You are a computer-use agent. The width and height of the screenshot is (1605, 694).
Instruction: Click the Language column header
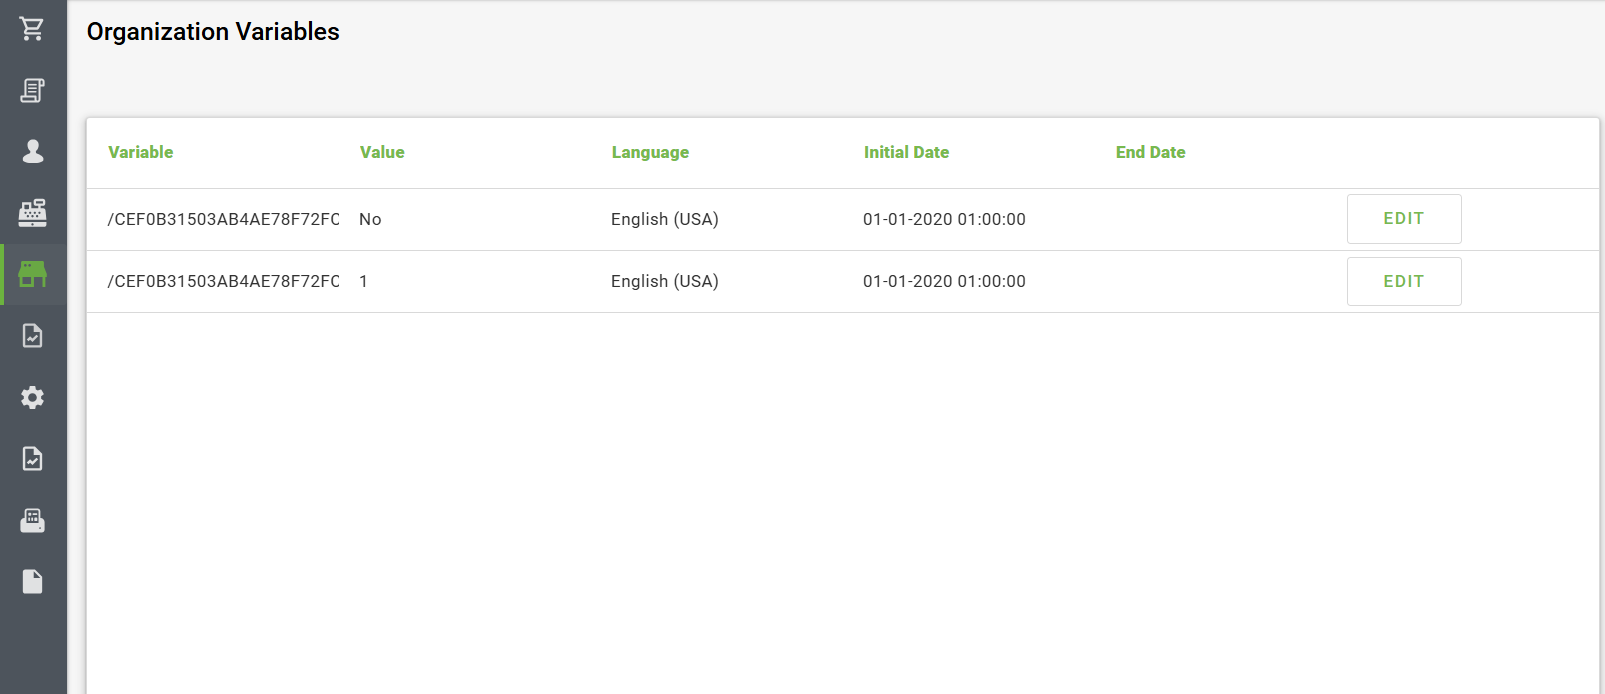[650, 152]
